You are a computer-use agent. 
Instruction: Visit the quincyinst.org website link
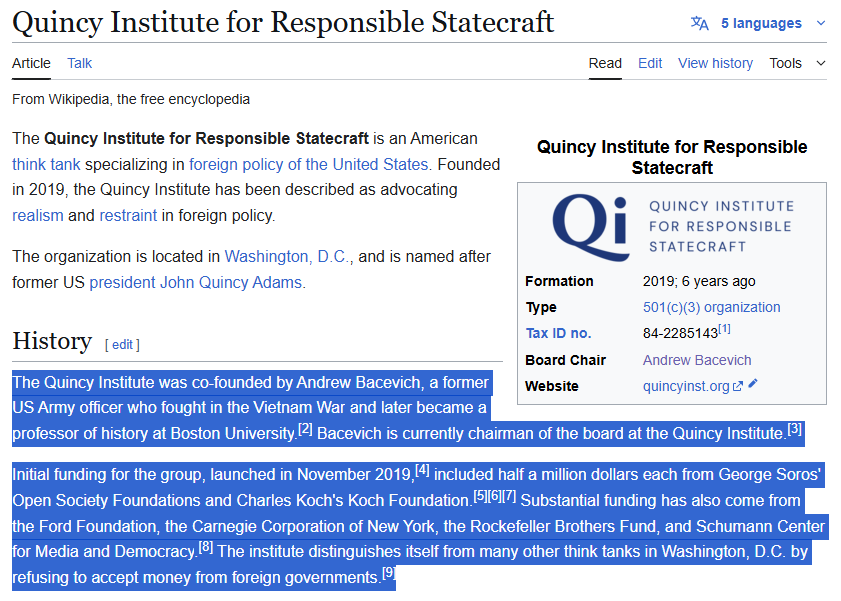(x=686, y=386)
